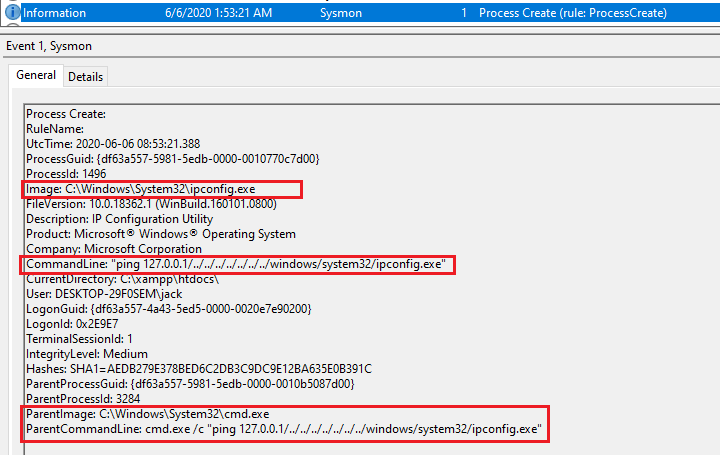Click the ParentImage cmd.exe path line
Image resolution: width=720 pixels, height=455 pixels.
tap(147, 414)
